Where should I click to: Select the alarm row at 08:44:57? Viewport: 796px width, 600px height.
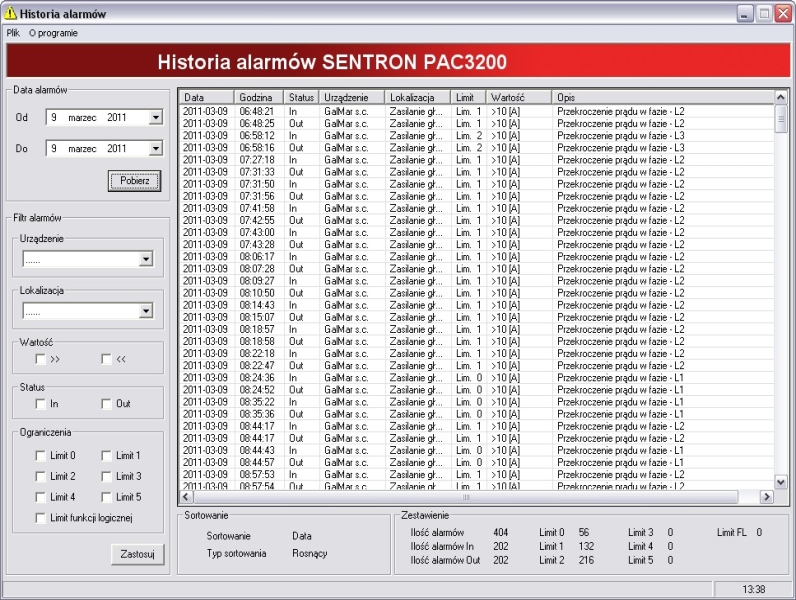(x=477, y=462)
